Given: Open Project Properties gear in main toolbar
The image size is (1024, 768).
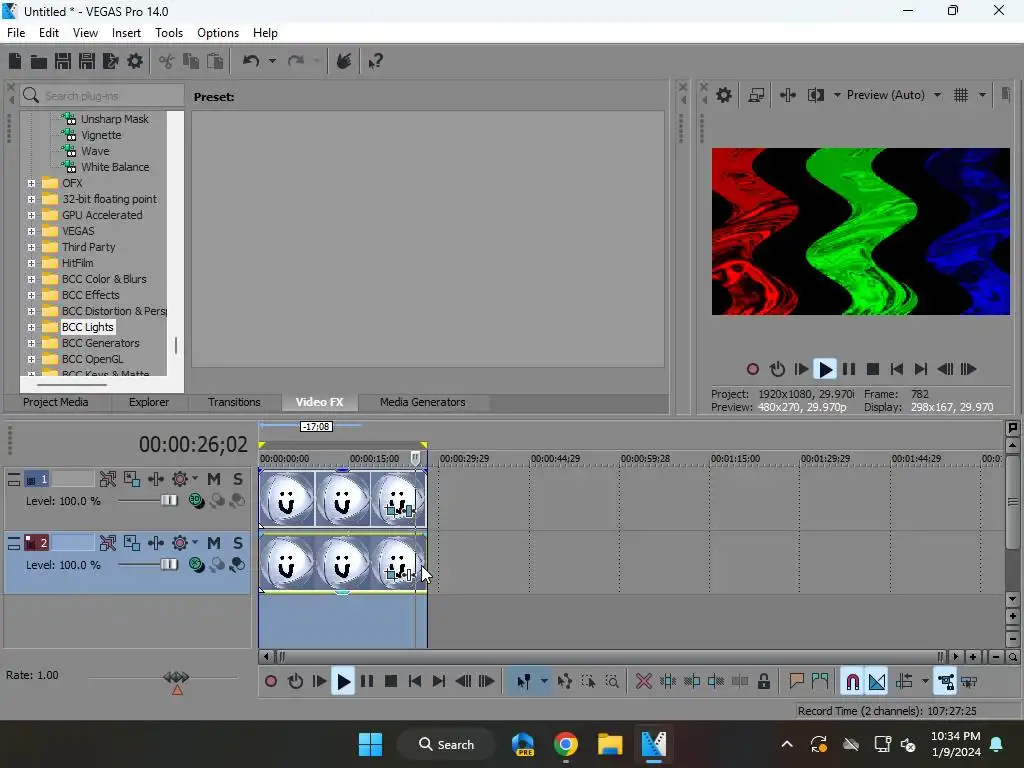Looking at the screenshot, I should click(135, 61).
